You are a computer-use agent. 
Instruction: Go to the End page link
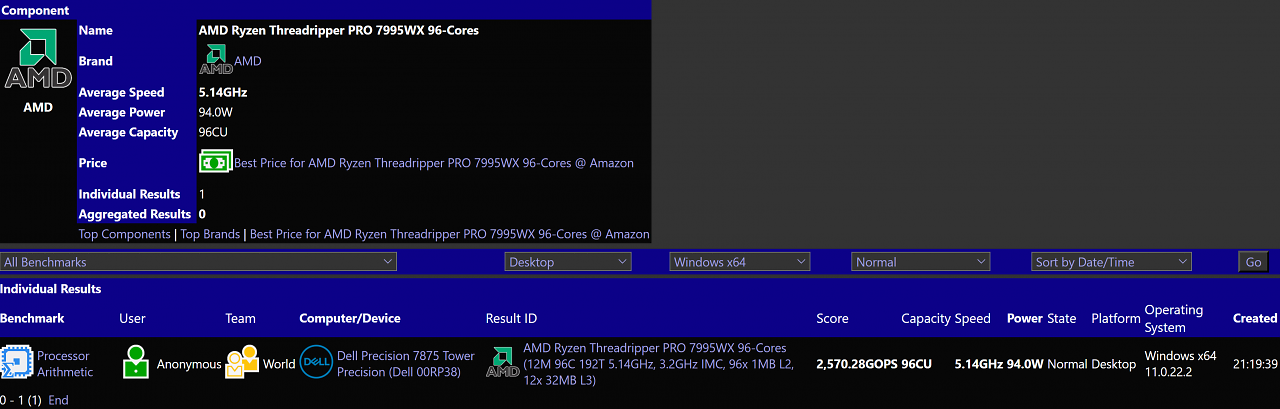[58, 400]
